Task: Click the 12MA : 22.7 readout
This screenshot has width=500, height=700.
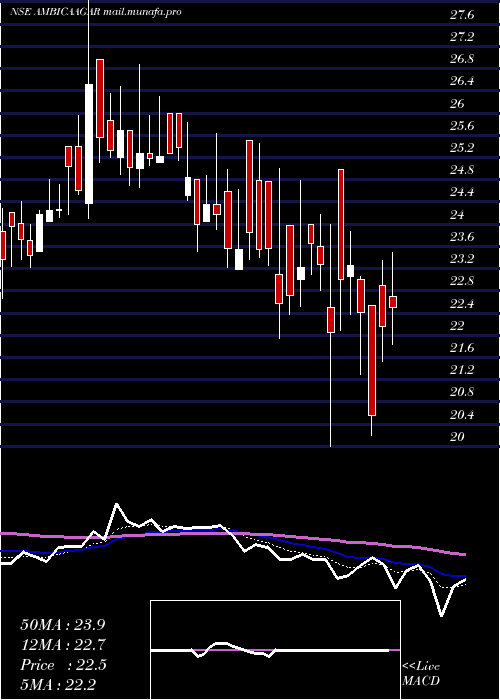Action: [63, 646]
